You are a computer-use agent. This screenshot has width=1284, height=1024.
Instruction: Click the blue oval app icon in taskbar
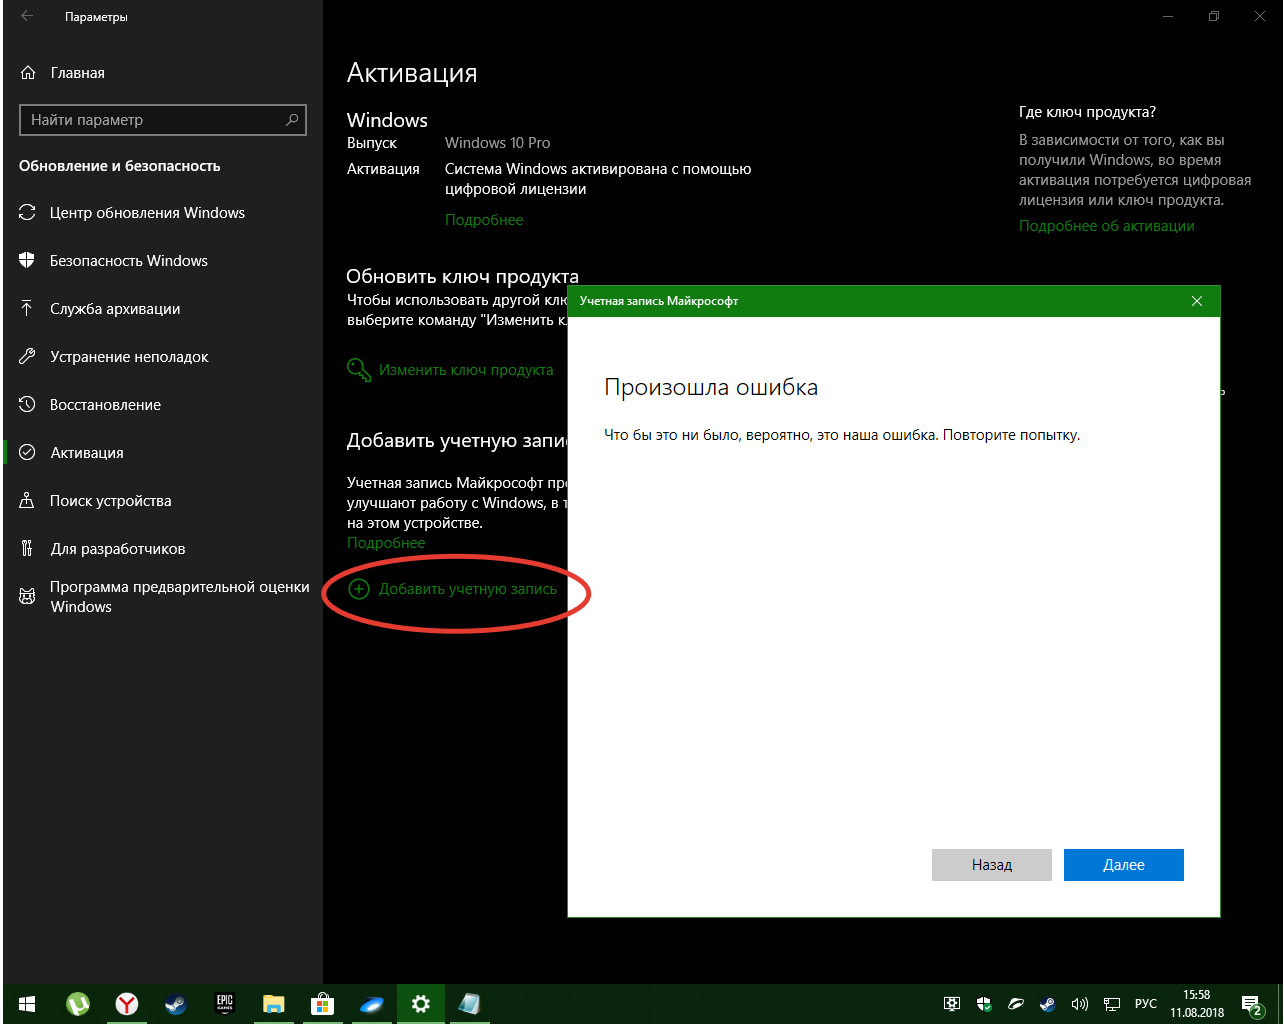(x=371, y=1004)
